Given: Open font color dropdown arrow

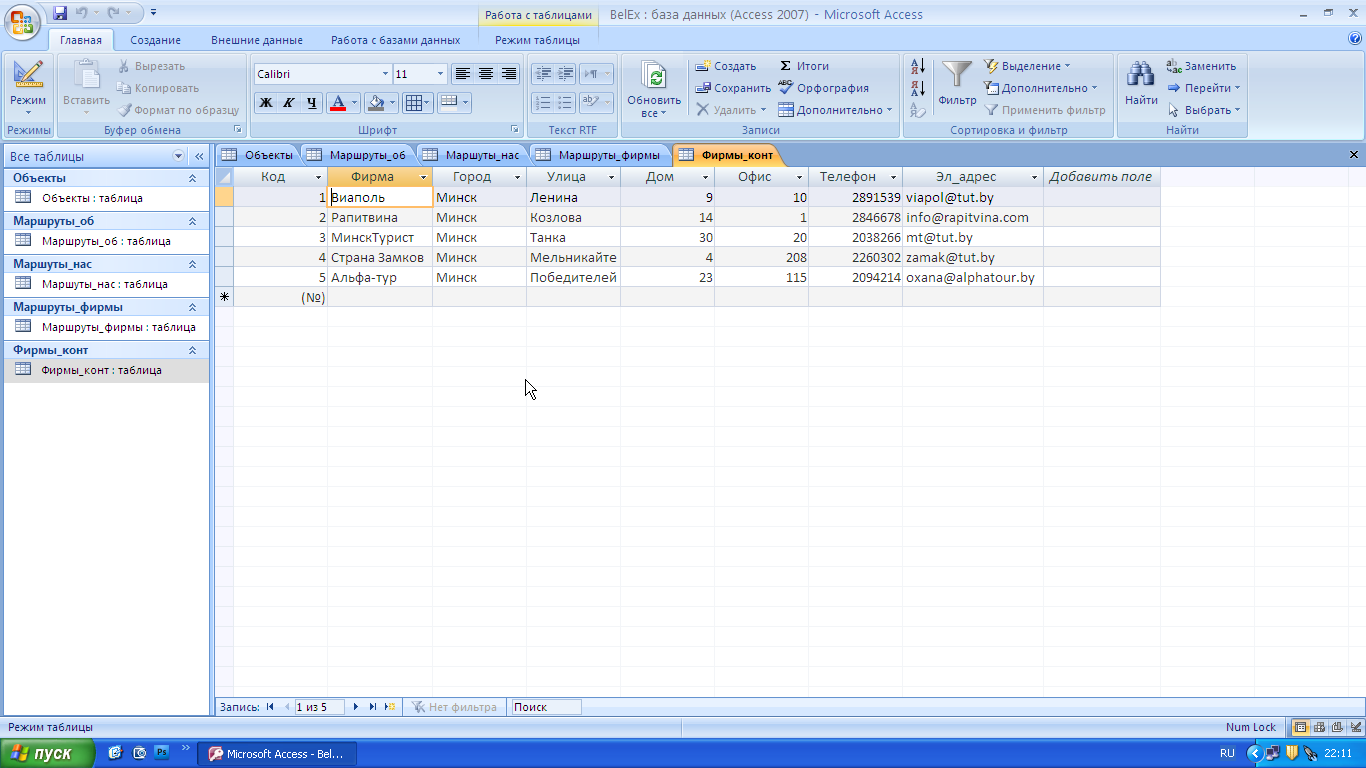Looking at the screenshot, I should click(355, 102).
